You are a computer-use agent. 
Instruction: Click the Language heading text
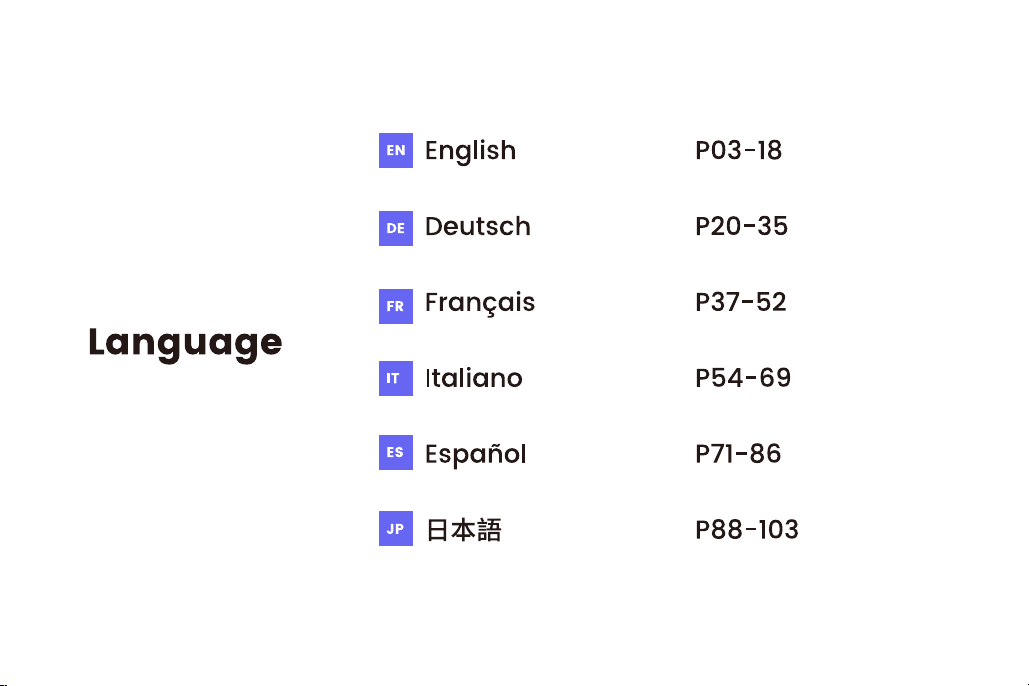(185, 343)
